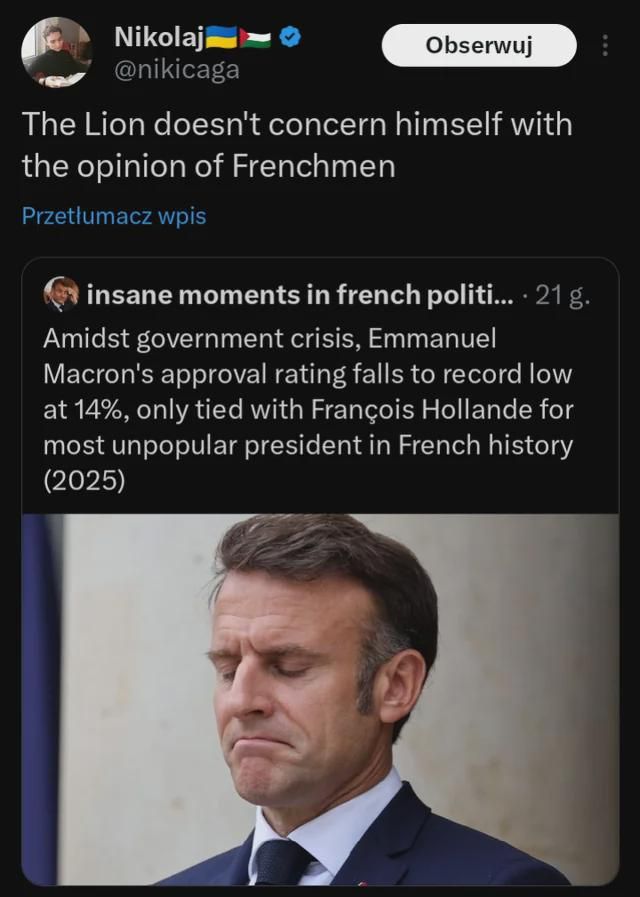Click the "(2025)" text in quoted post
The image size is (640, 897).
click(85, 481)
